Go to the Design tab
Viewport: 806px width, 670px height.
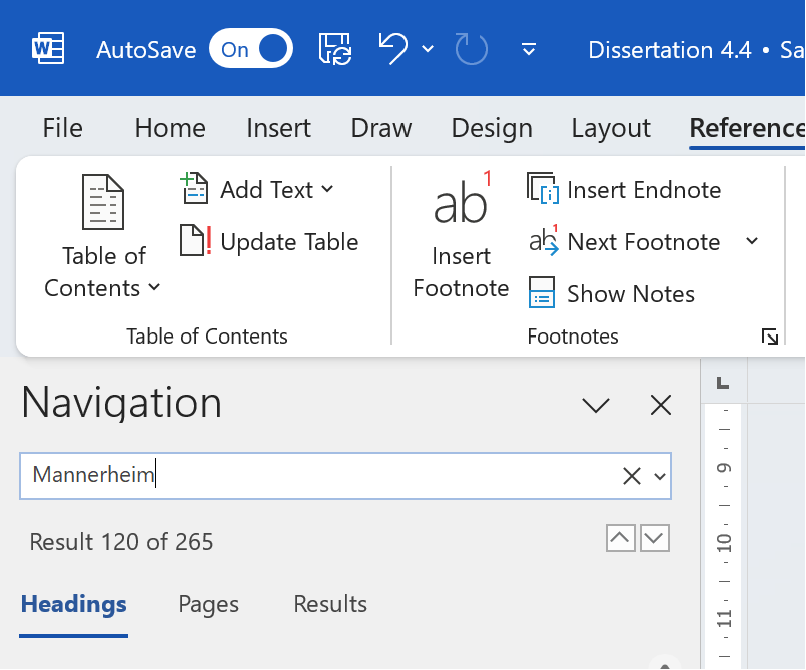[492, 128]
